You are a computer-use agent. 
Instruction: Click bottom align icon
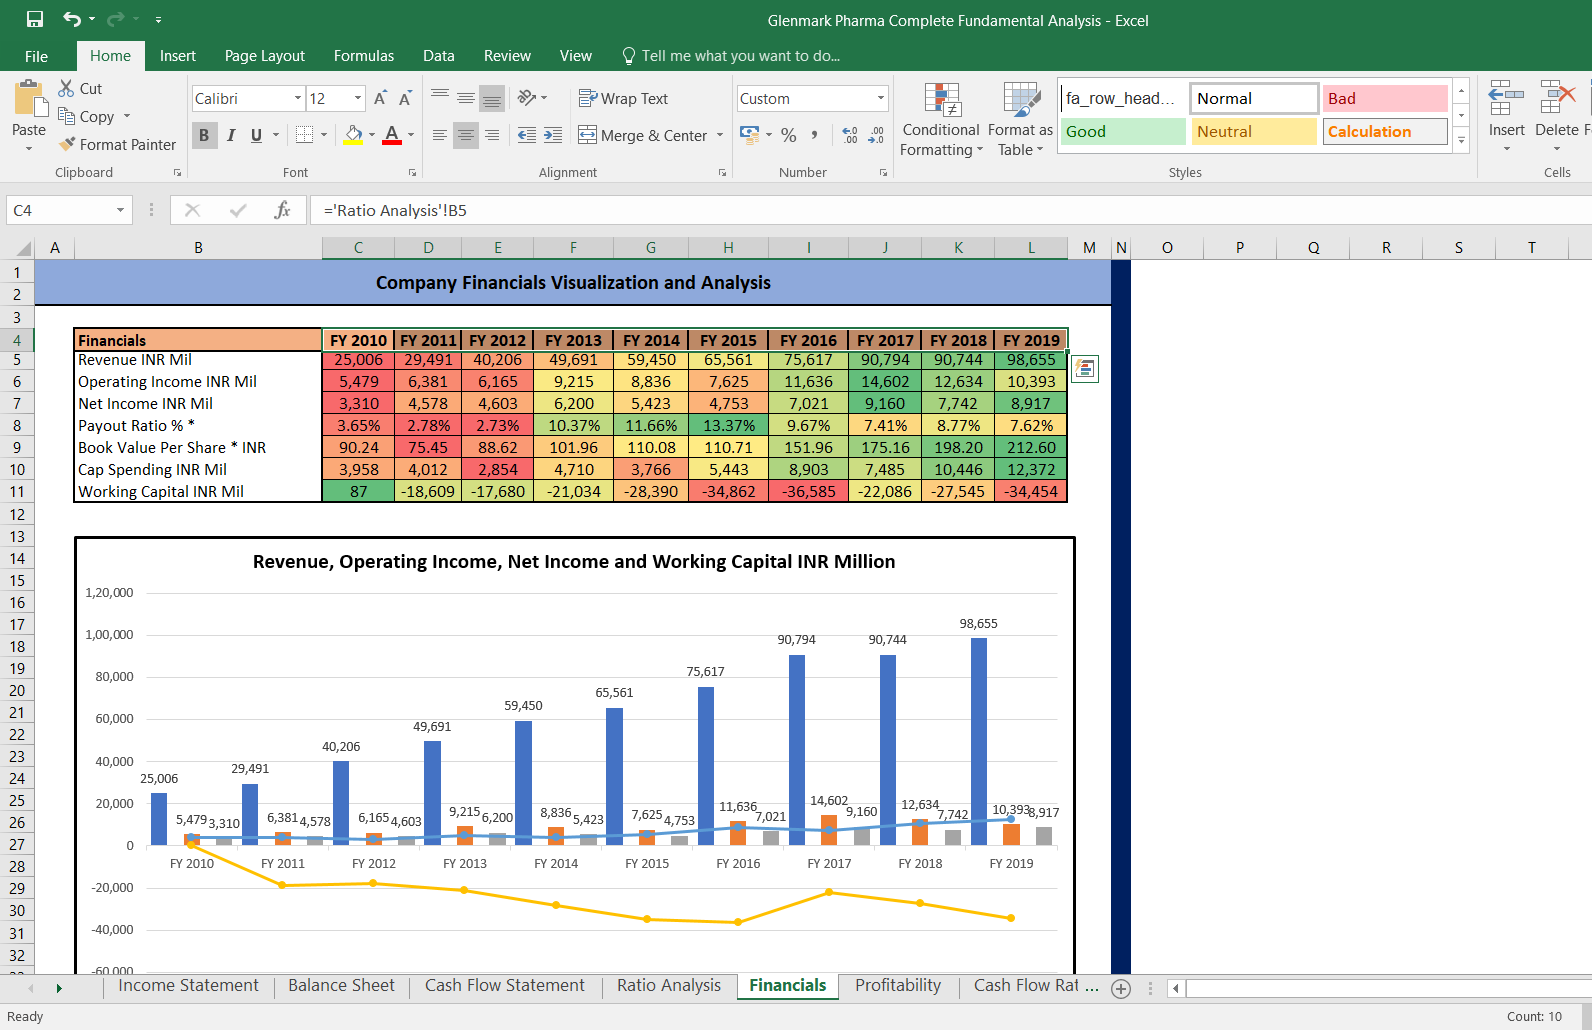(492, 98)
